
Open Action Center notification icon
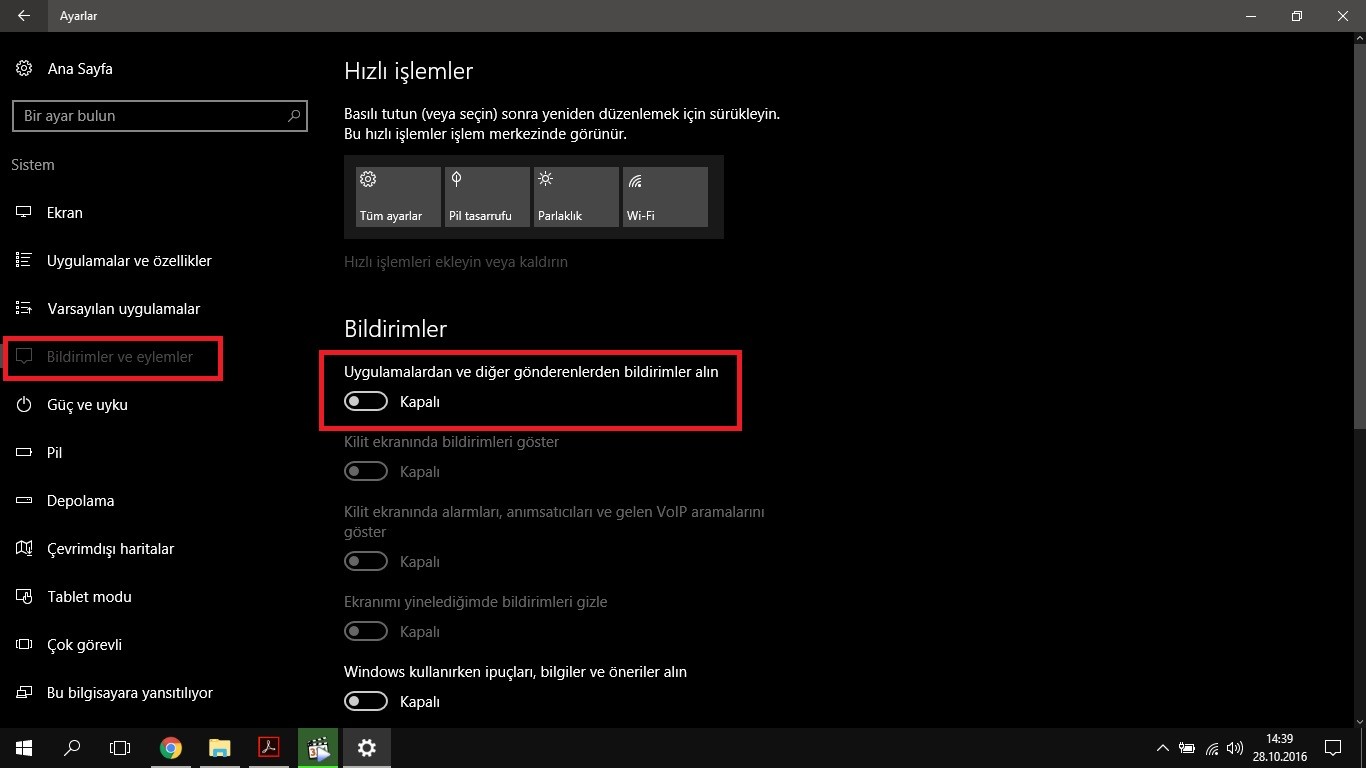pyautogui.click(x=1333, y=748)
